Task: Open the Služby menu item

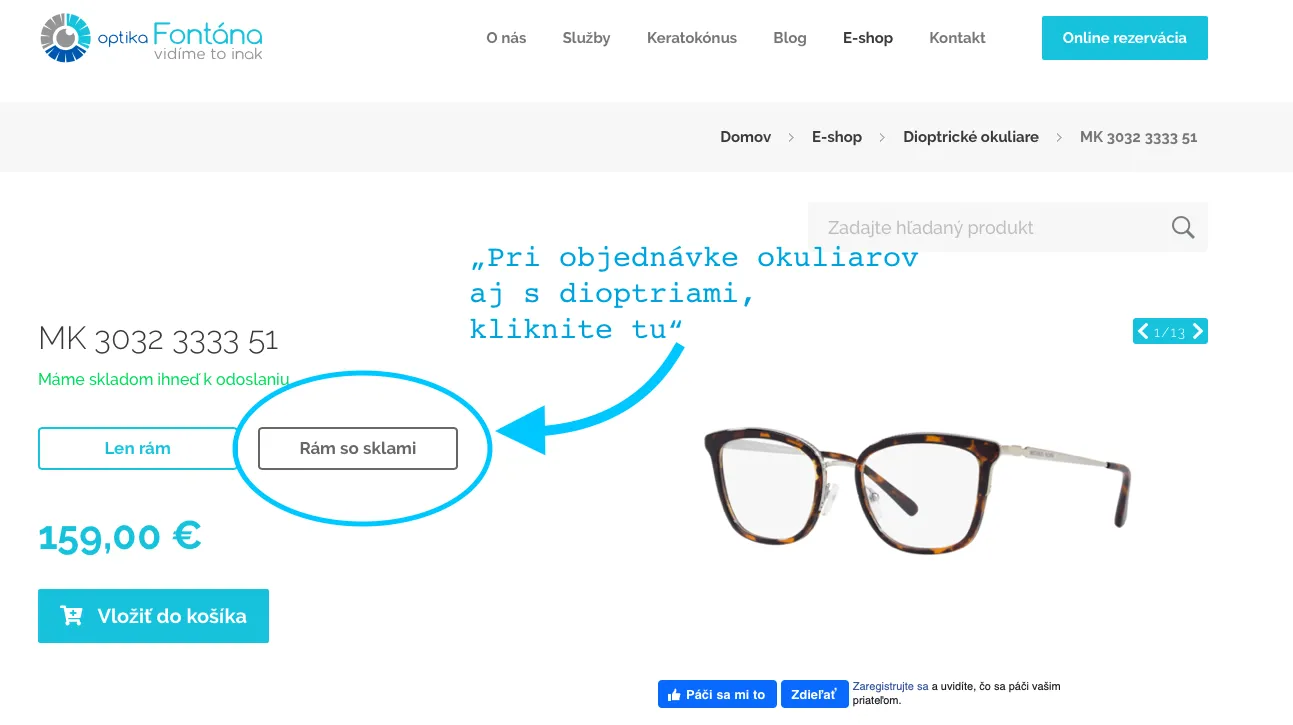Action: (x=586, y=38)
